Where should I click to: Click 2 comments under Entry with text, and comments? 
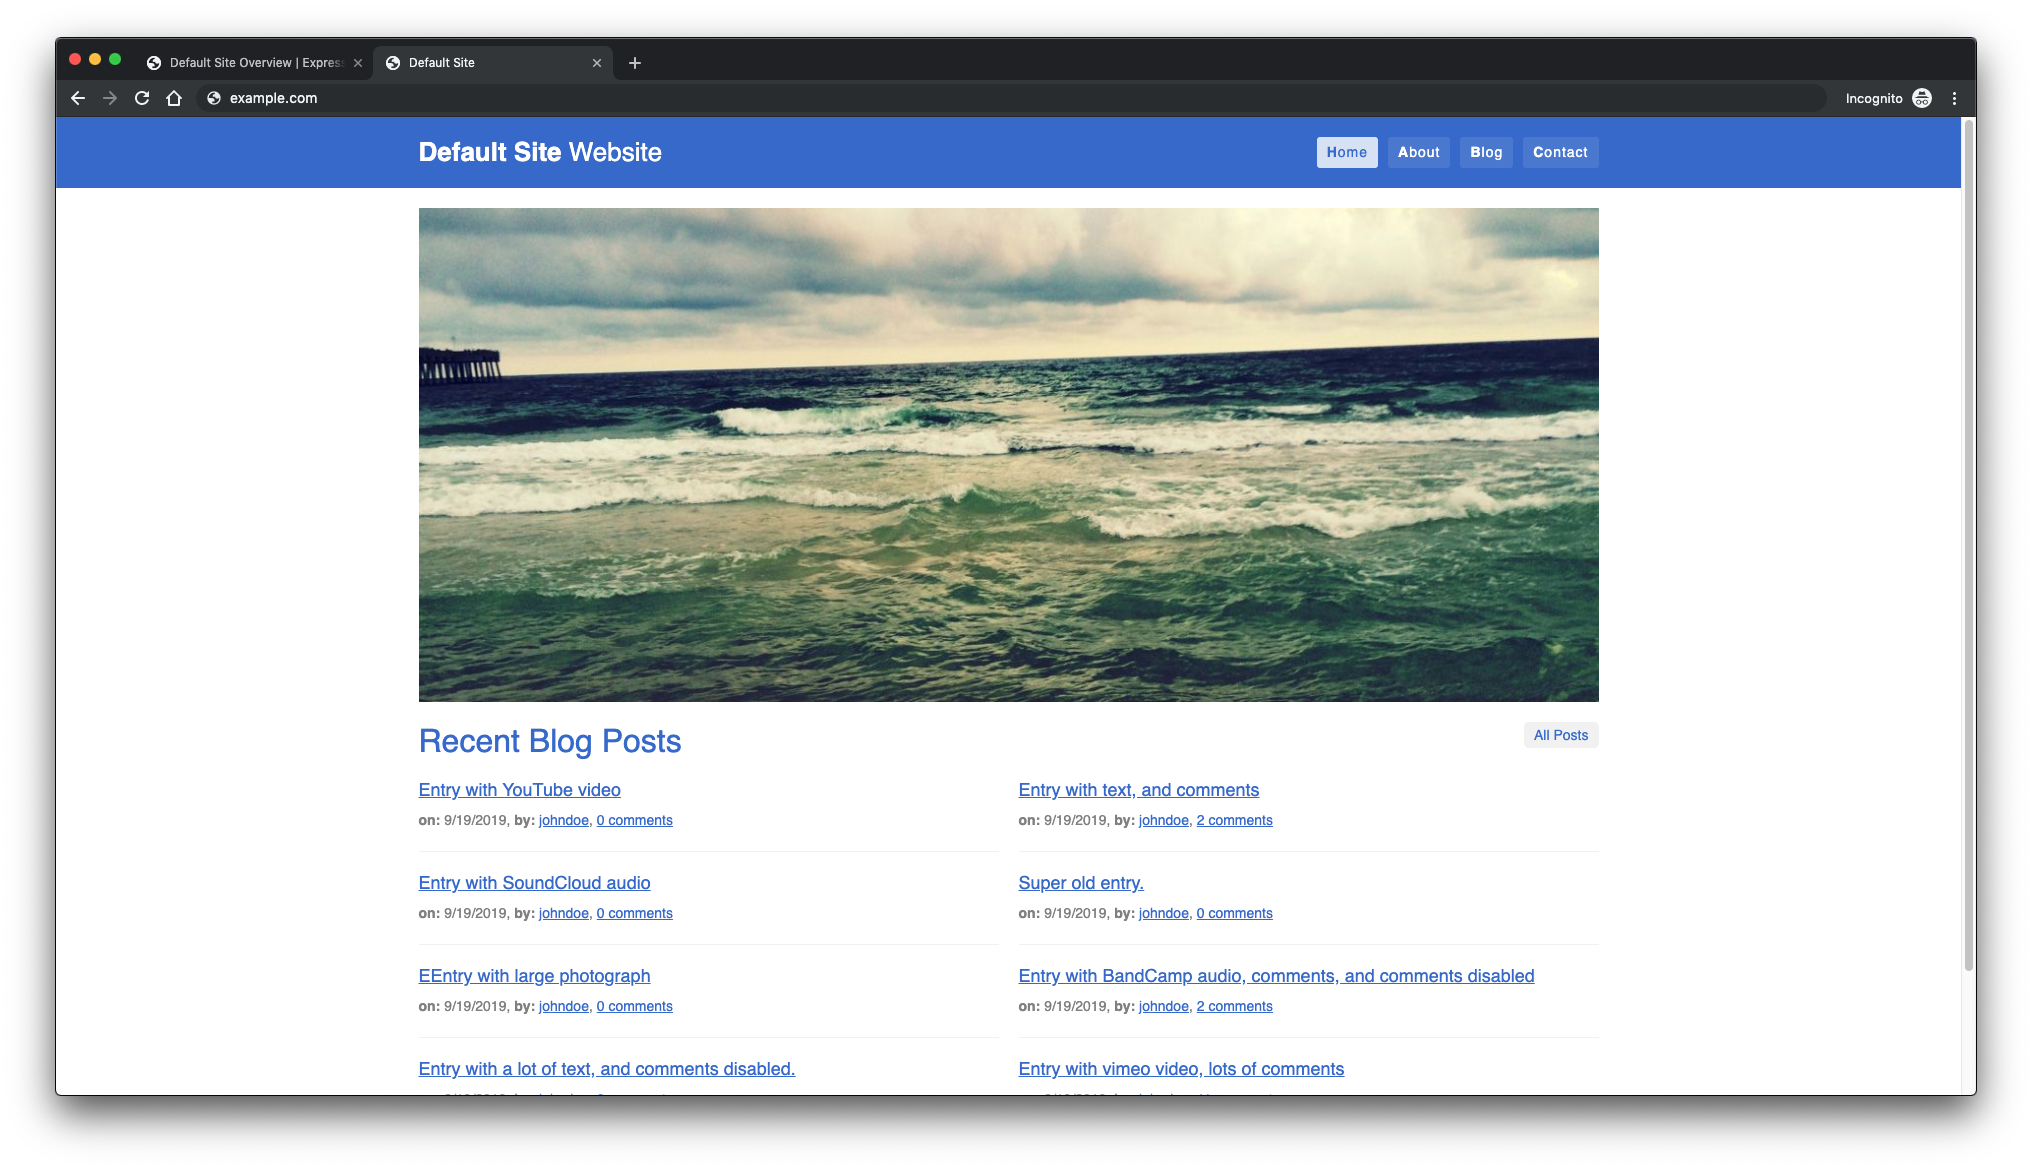(1234, 820)
